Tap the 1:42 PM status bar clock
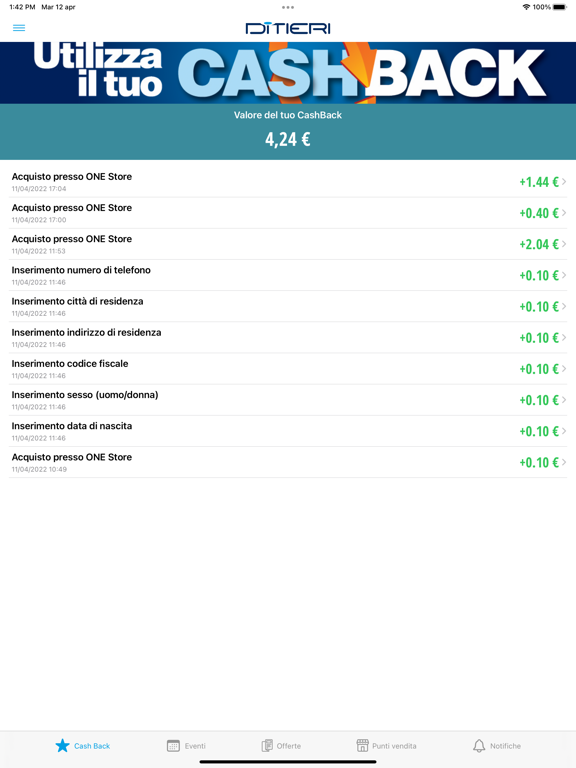This screenshot has width=576, height=768. point(22,7)
